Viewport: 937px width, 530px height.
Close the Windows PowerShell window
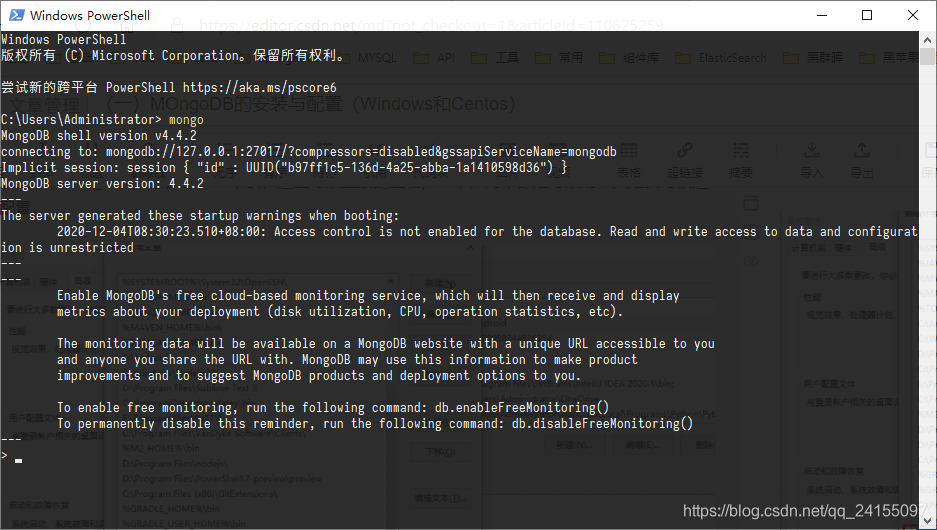click(x=912, y=15)
